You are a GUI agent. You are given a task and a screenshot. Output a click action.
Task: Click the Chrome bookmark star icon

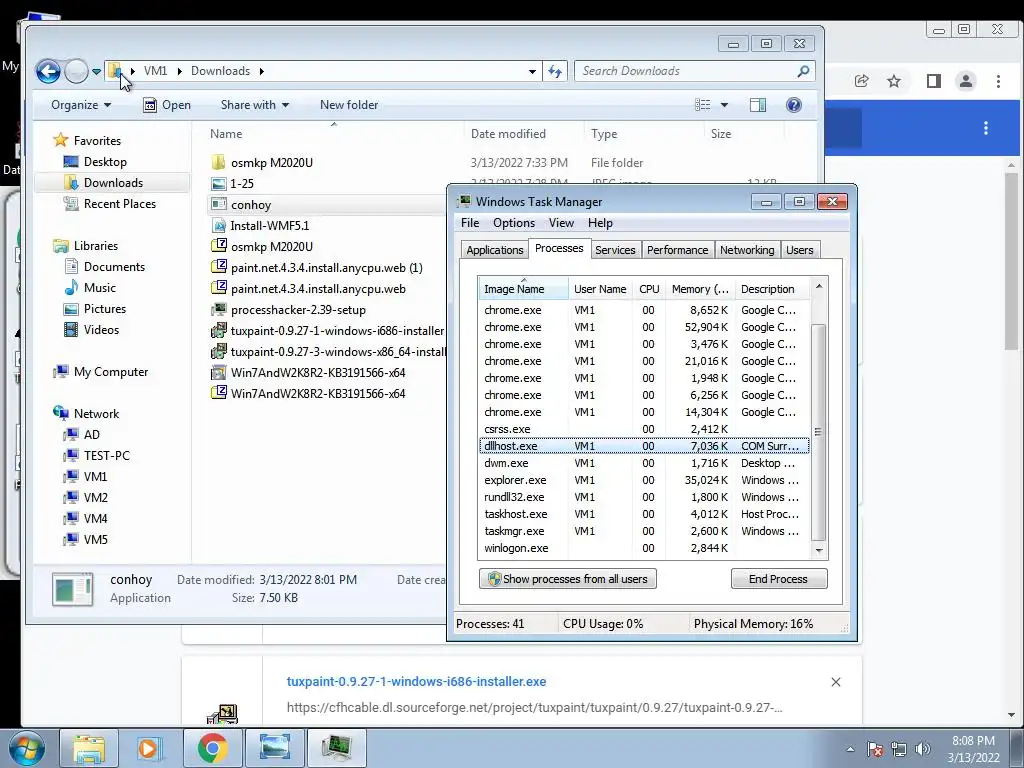click(893, 81)
